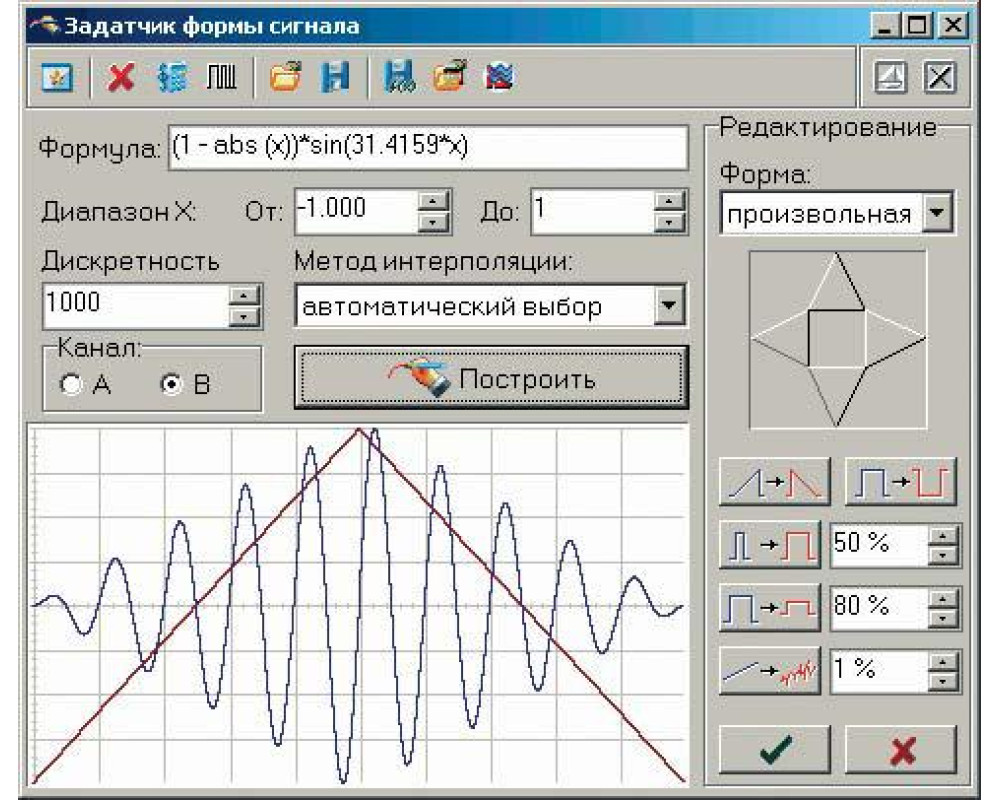Click inside the Формула input field
Screen dimensions: 1000x800
tap(428, 148)
